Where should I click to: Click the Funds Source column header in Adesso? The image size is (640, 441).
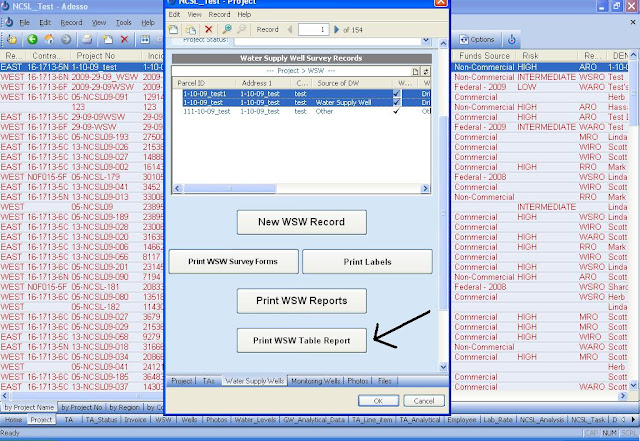coord(483,56)
